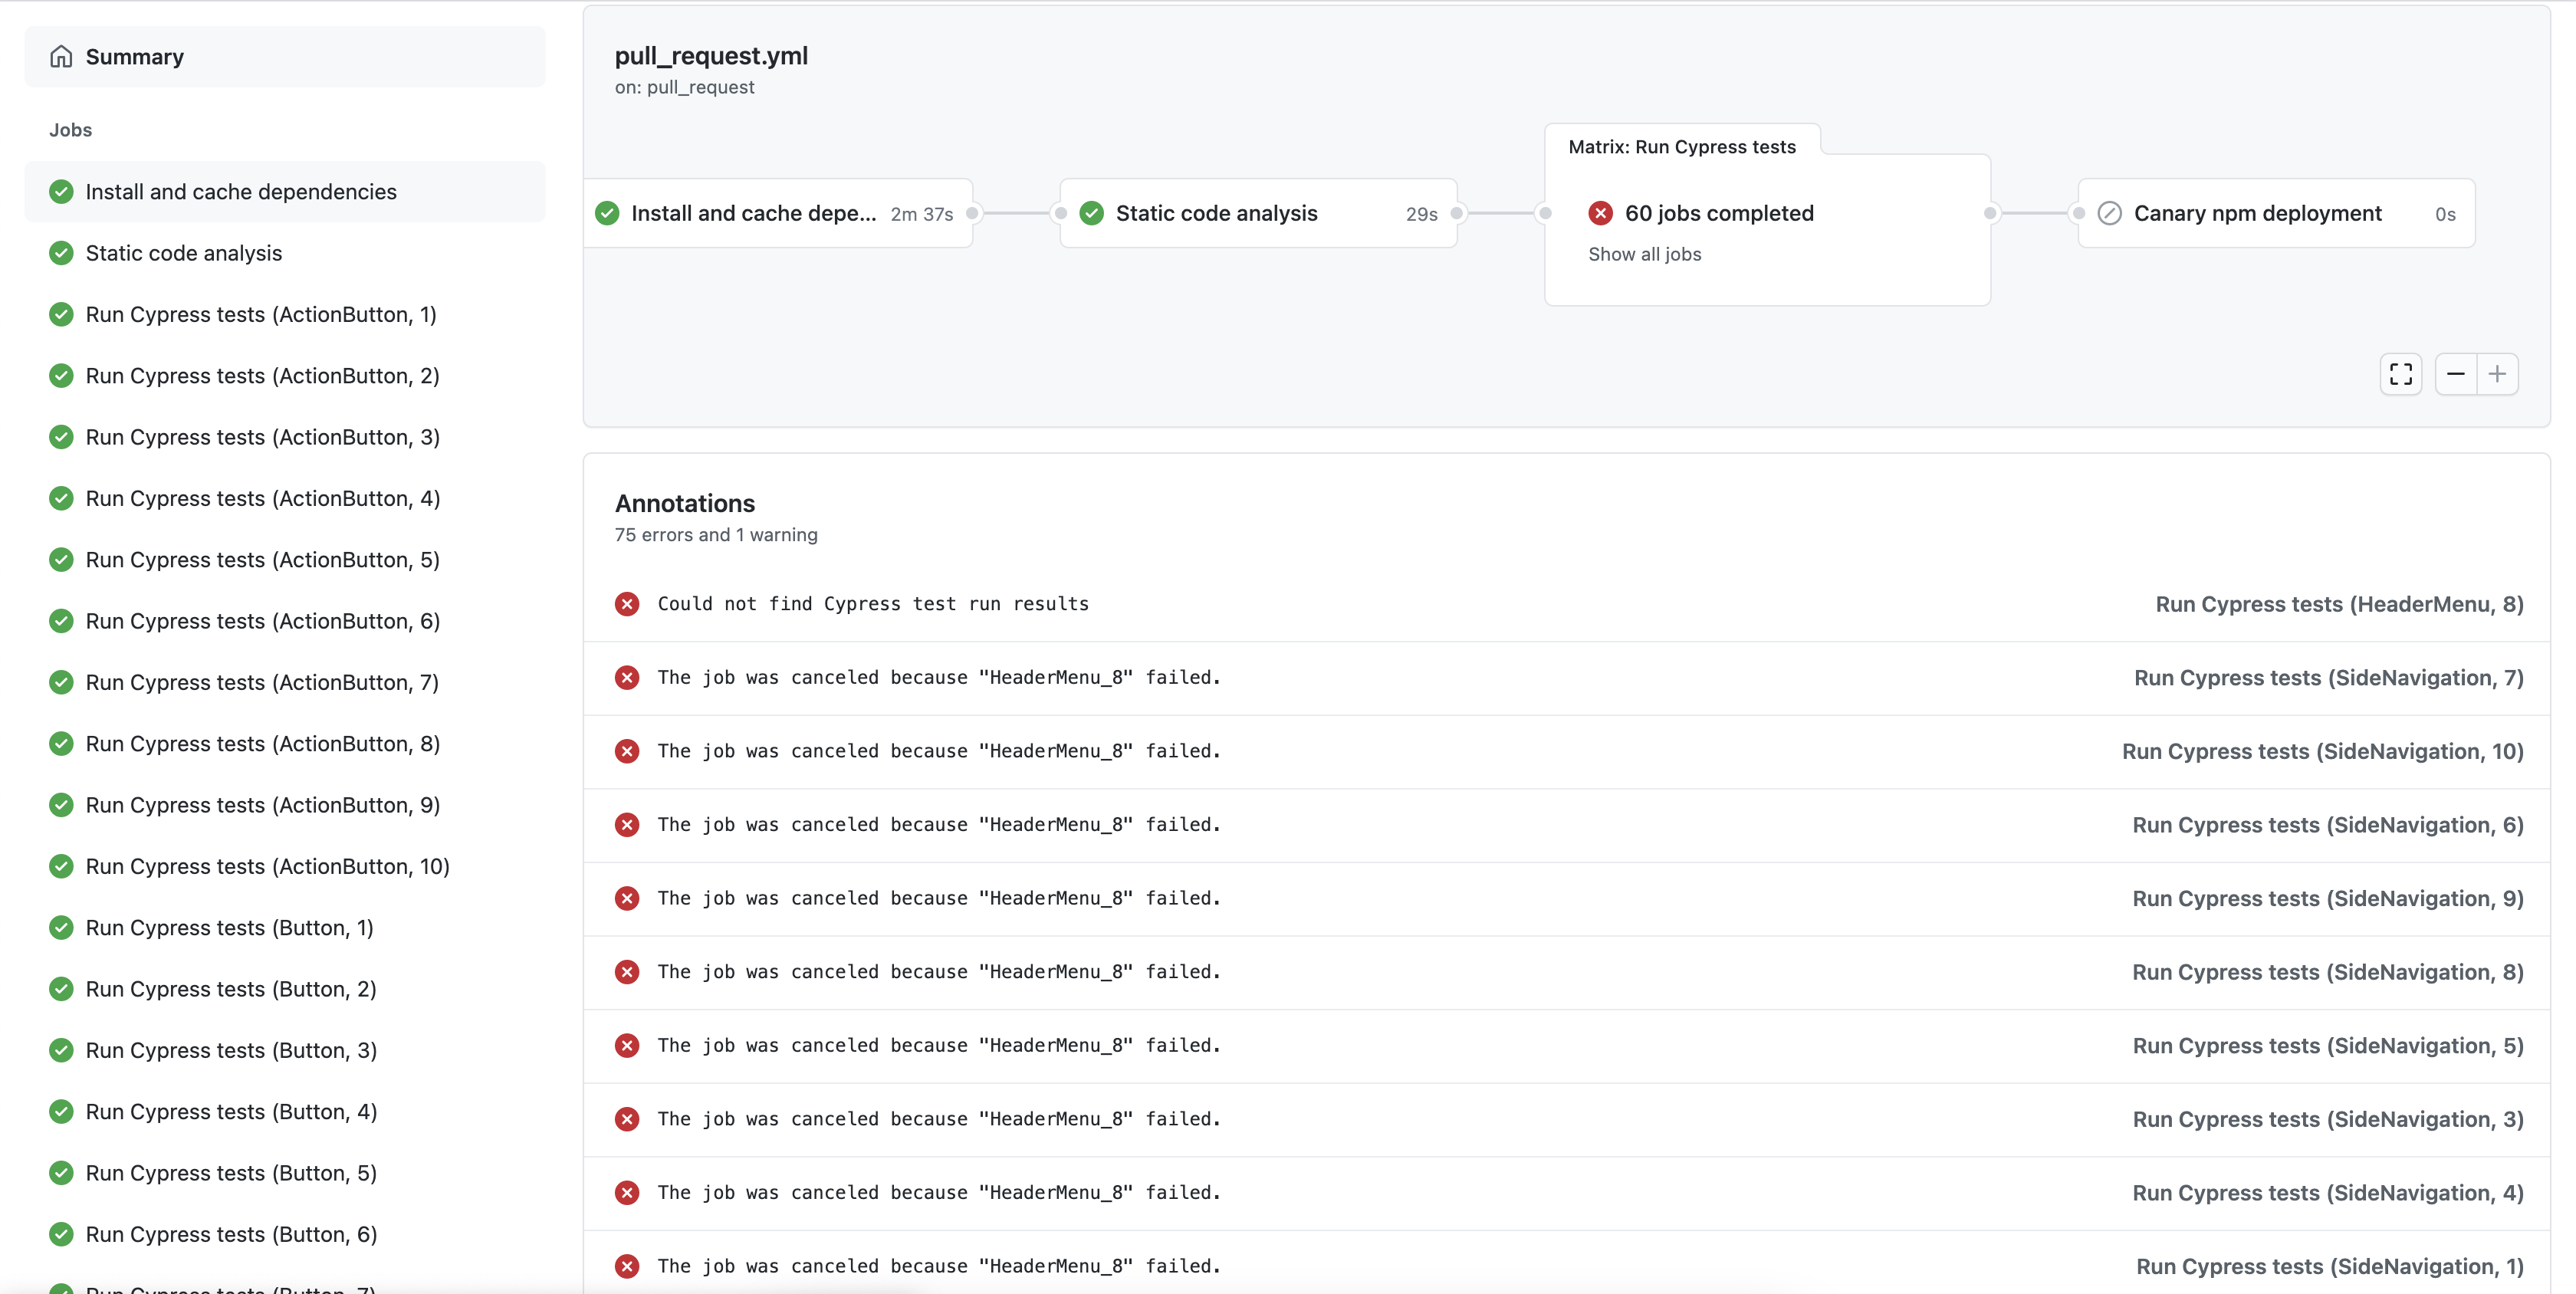Screen dimensions: 2576x1294
Task: Click the Summary home icon
Action: [61, 57]
